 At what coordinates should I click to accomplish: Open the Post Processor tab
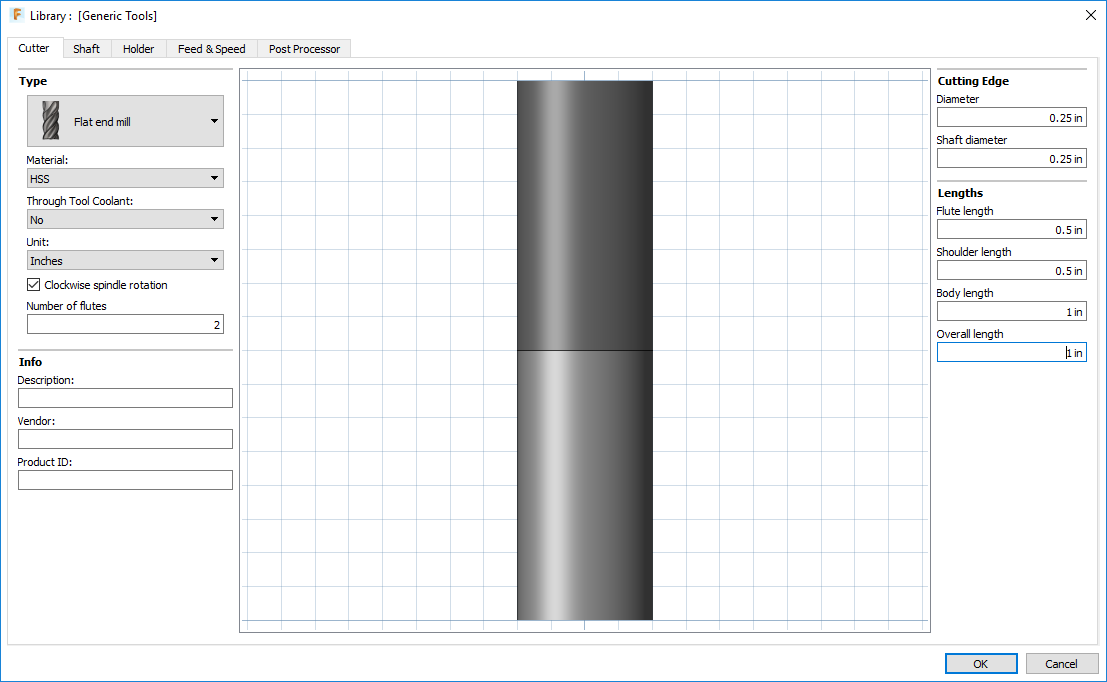pyautogui.click(x=304, y=49)
